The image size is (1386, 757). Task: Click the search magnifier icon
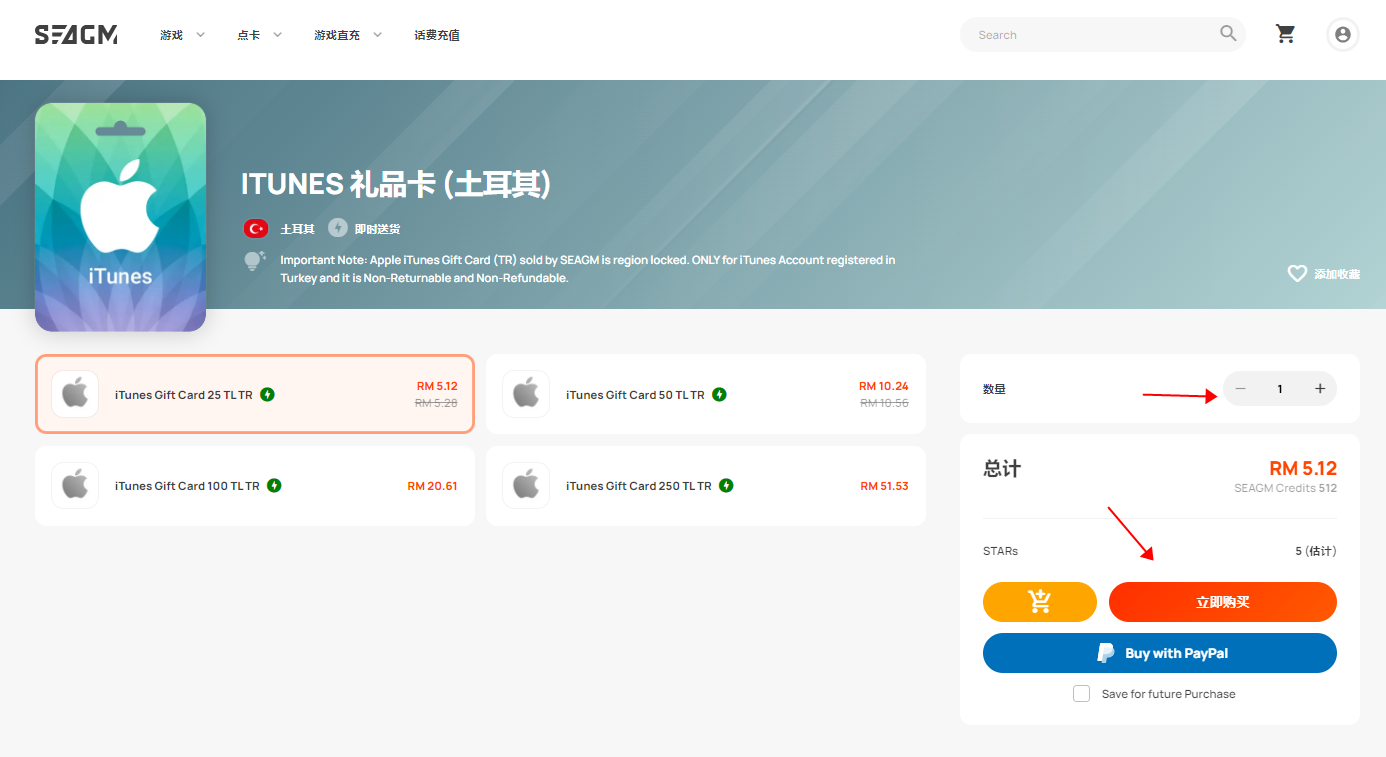(x=1228, y=34)
